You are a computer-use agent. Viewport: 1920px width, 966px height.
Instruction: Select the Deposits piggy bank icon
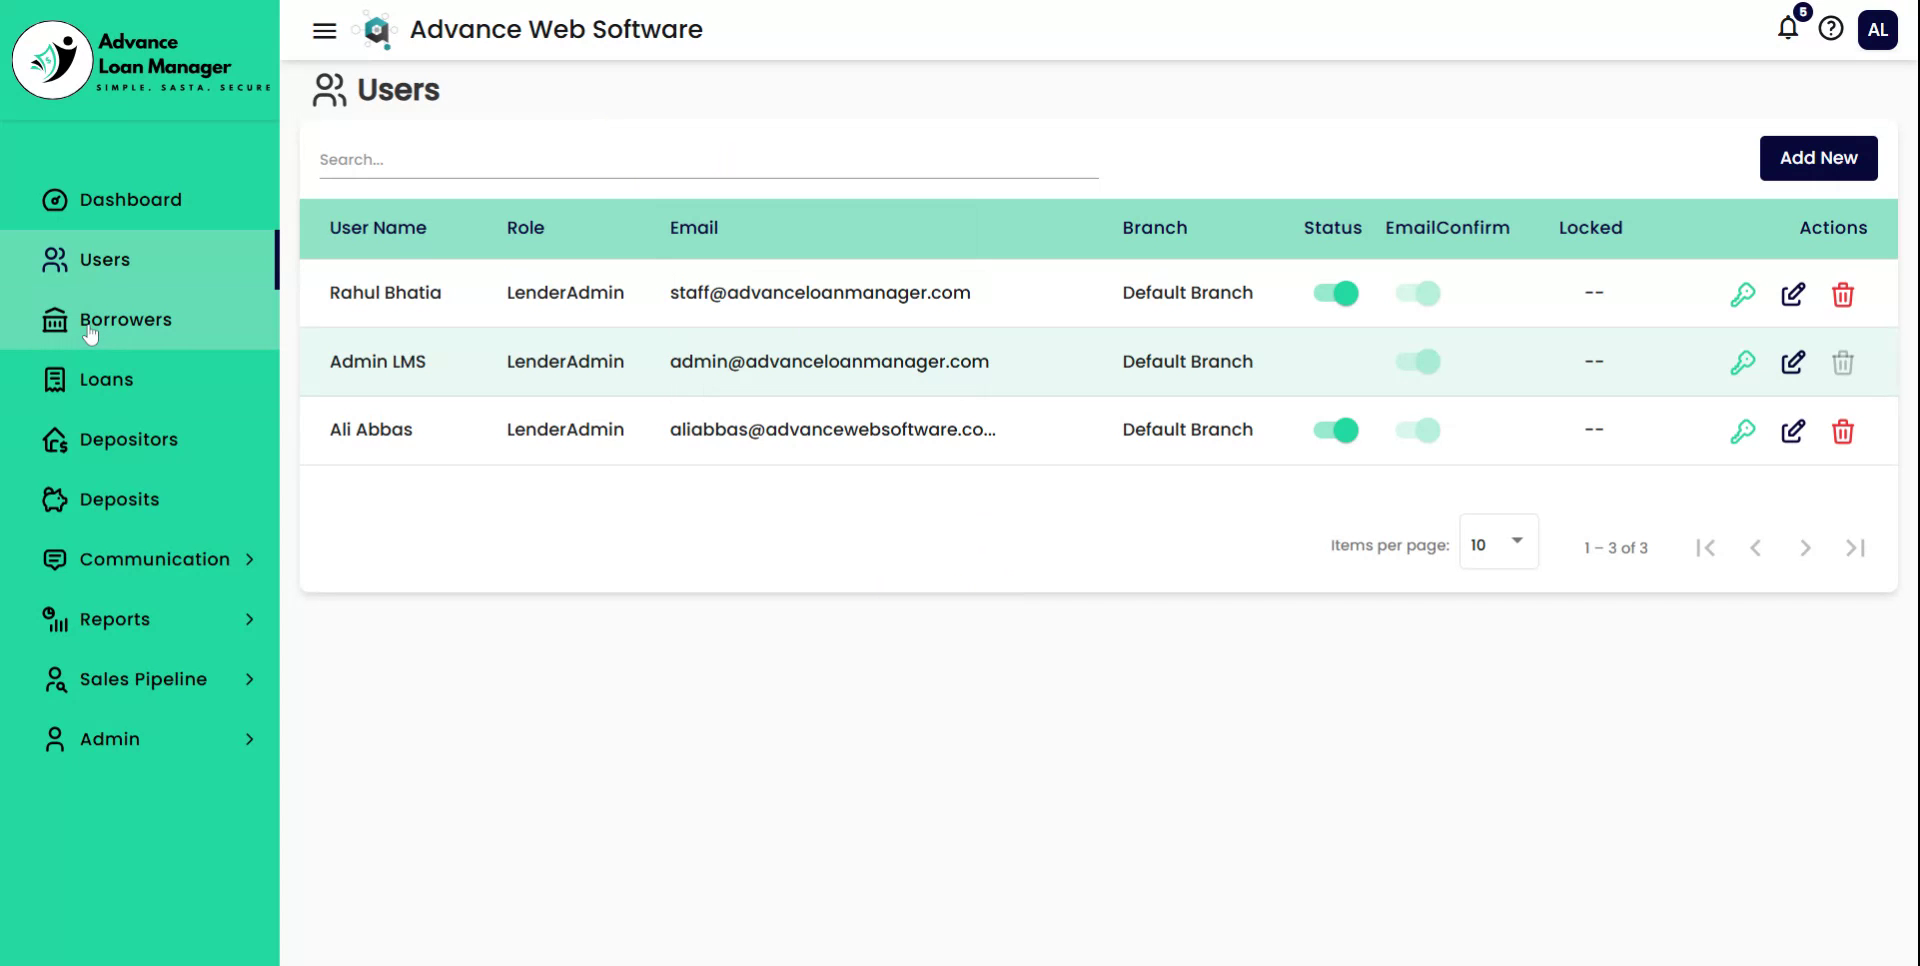55,499
